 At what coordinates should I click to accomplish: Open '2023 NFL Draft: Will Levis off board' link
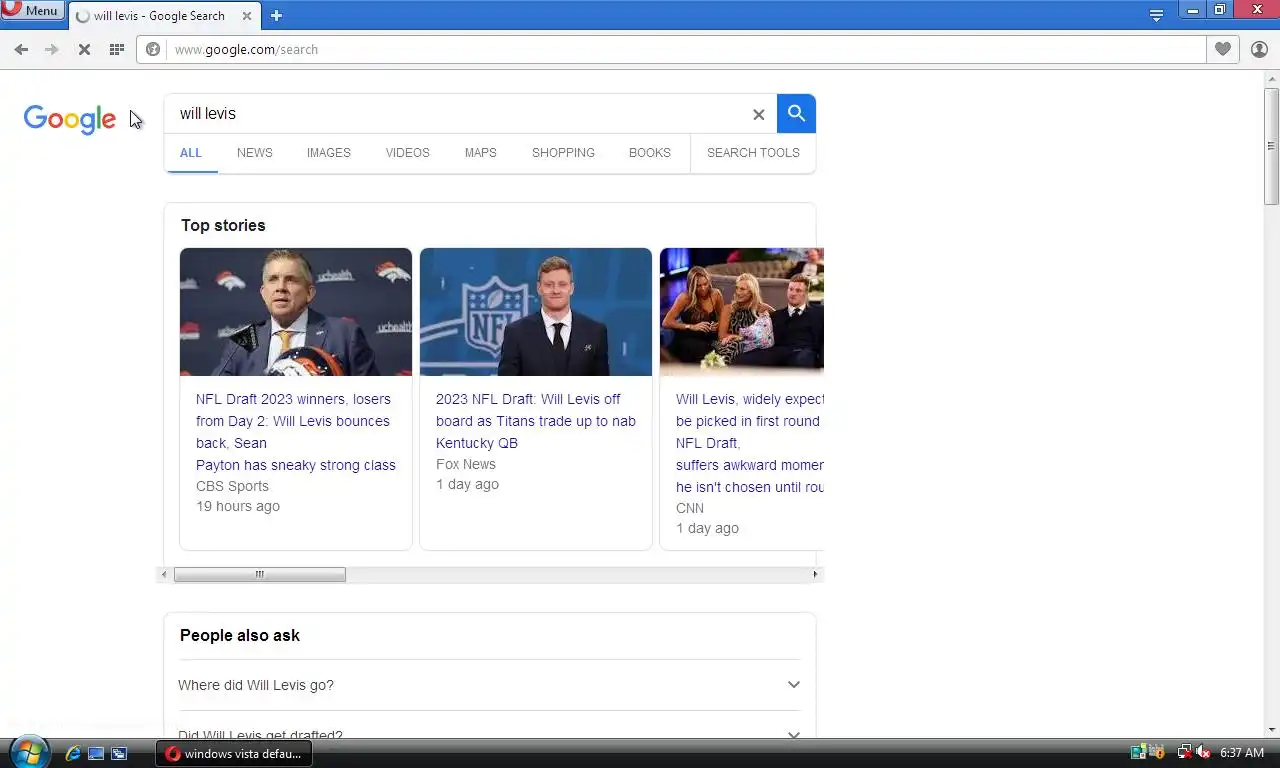[x=536, y=421]
